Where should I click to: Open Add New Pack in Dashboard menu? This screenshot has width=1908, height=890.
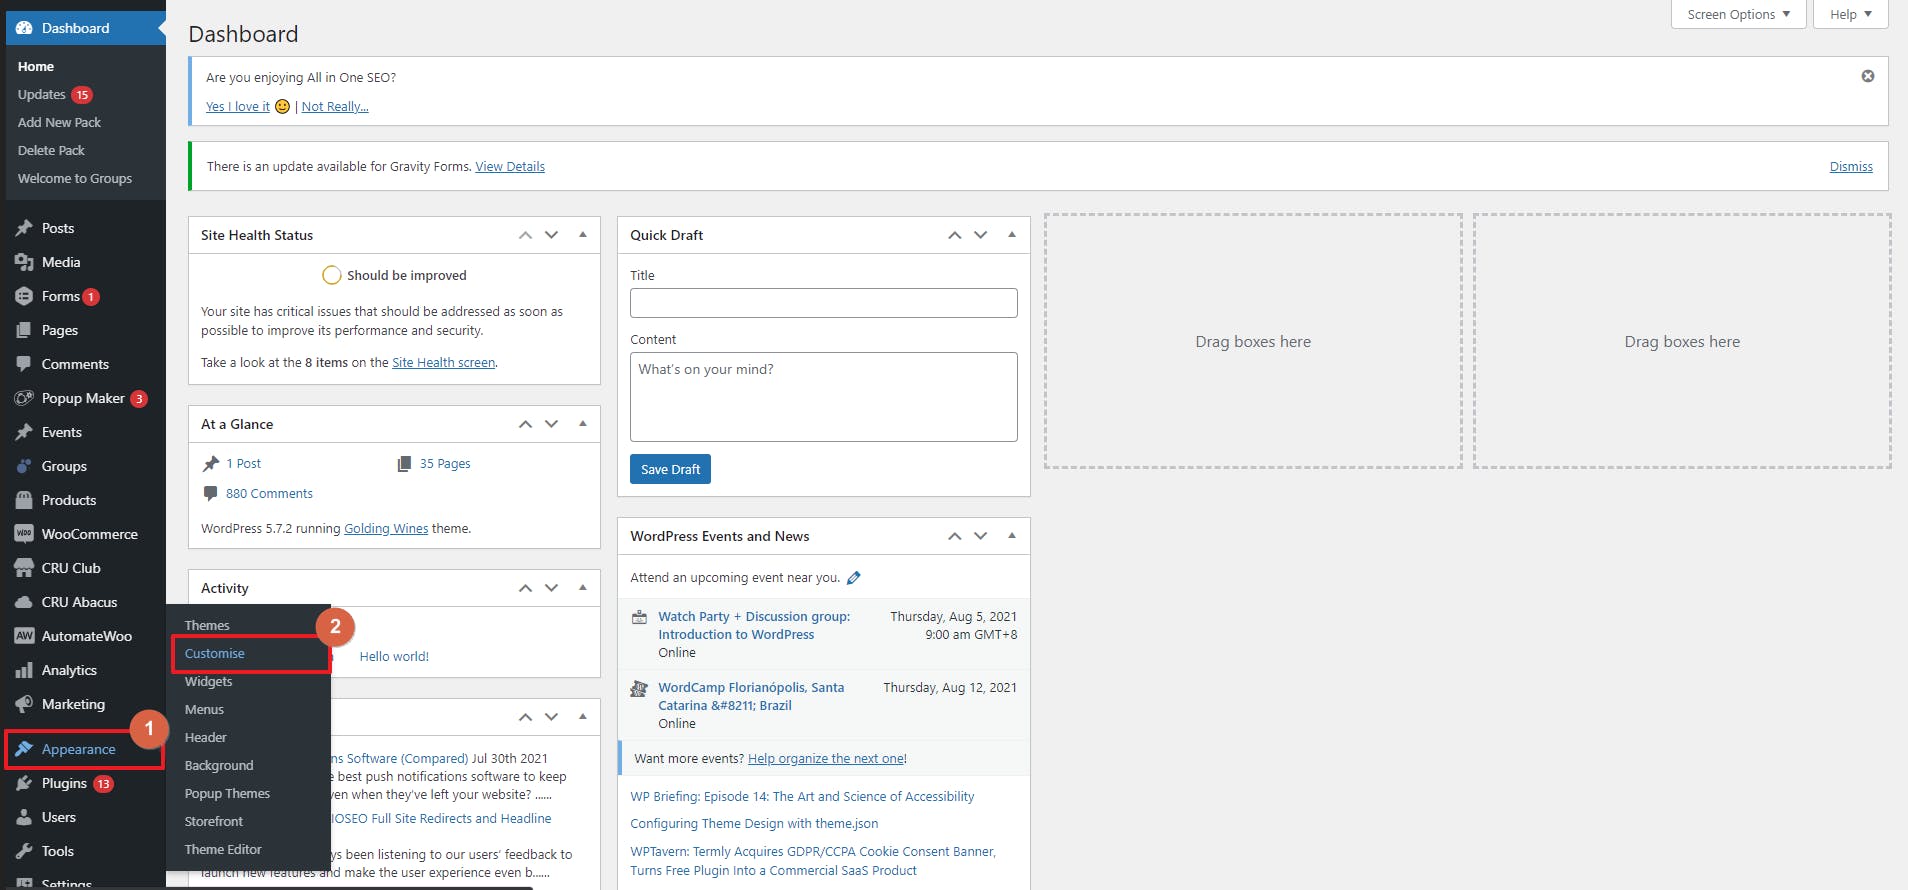pyautogui.click(x=59, y=122)
